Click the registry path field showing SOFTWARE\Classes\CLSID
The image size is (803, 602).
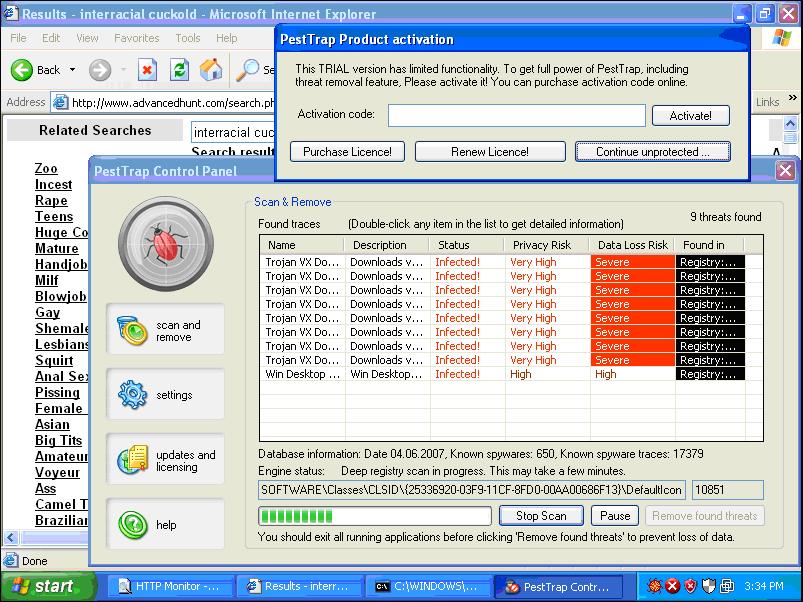point(472,490)
